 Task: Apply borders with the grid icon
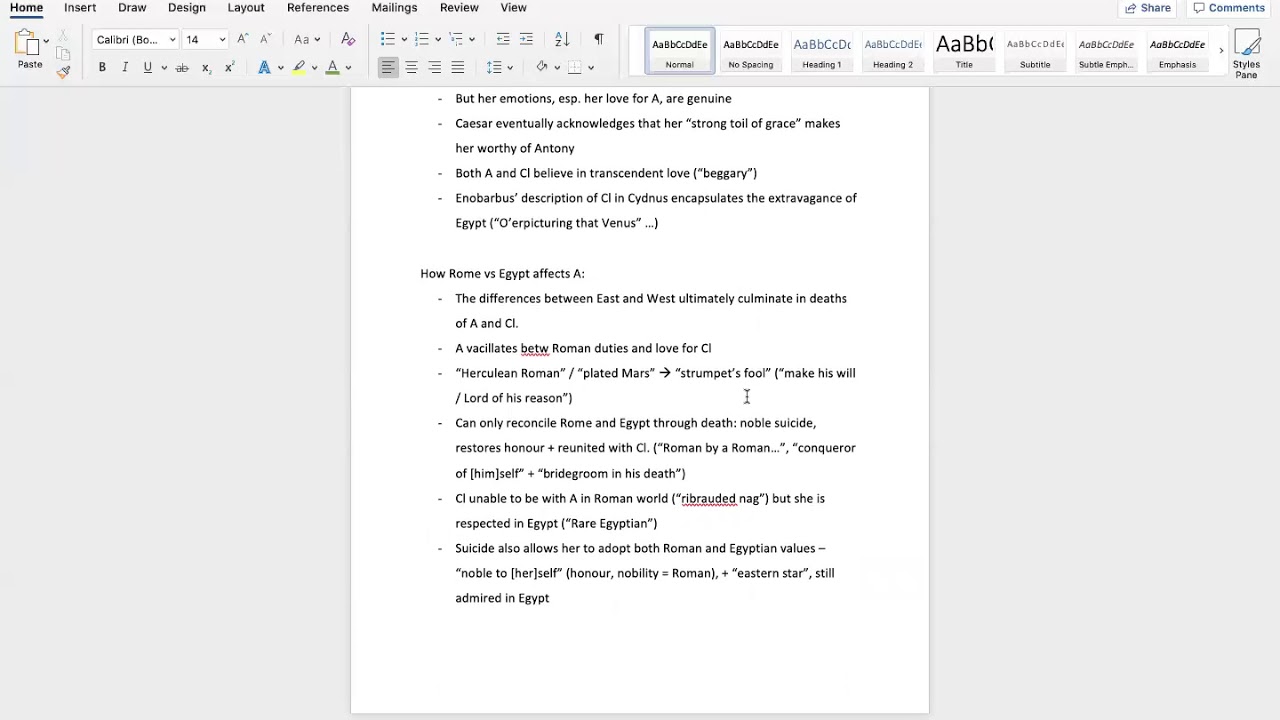pyautogui.click(x=575, y=67)
